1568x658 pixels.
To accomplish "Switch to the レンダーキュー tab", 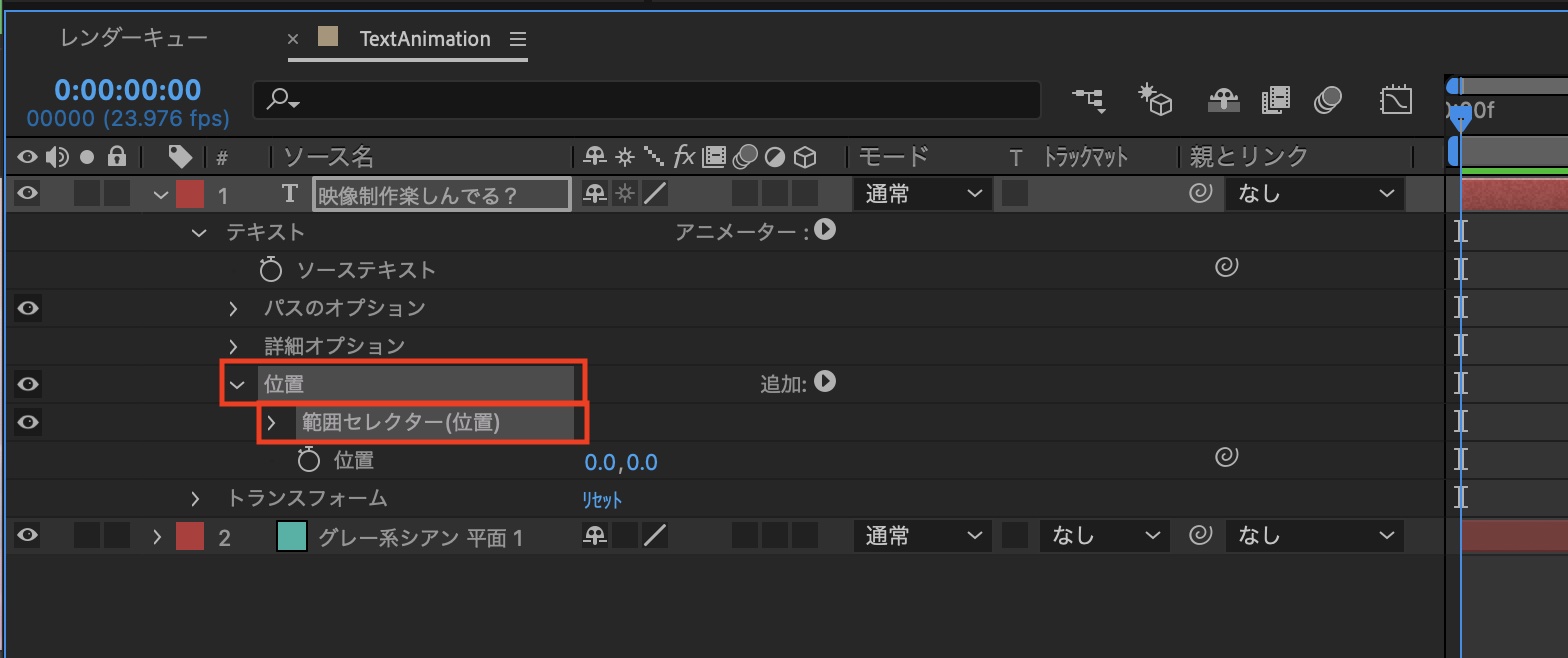I will (134, 38).
